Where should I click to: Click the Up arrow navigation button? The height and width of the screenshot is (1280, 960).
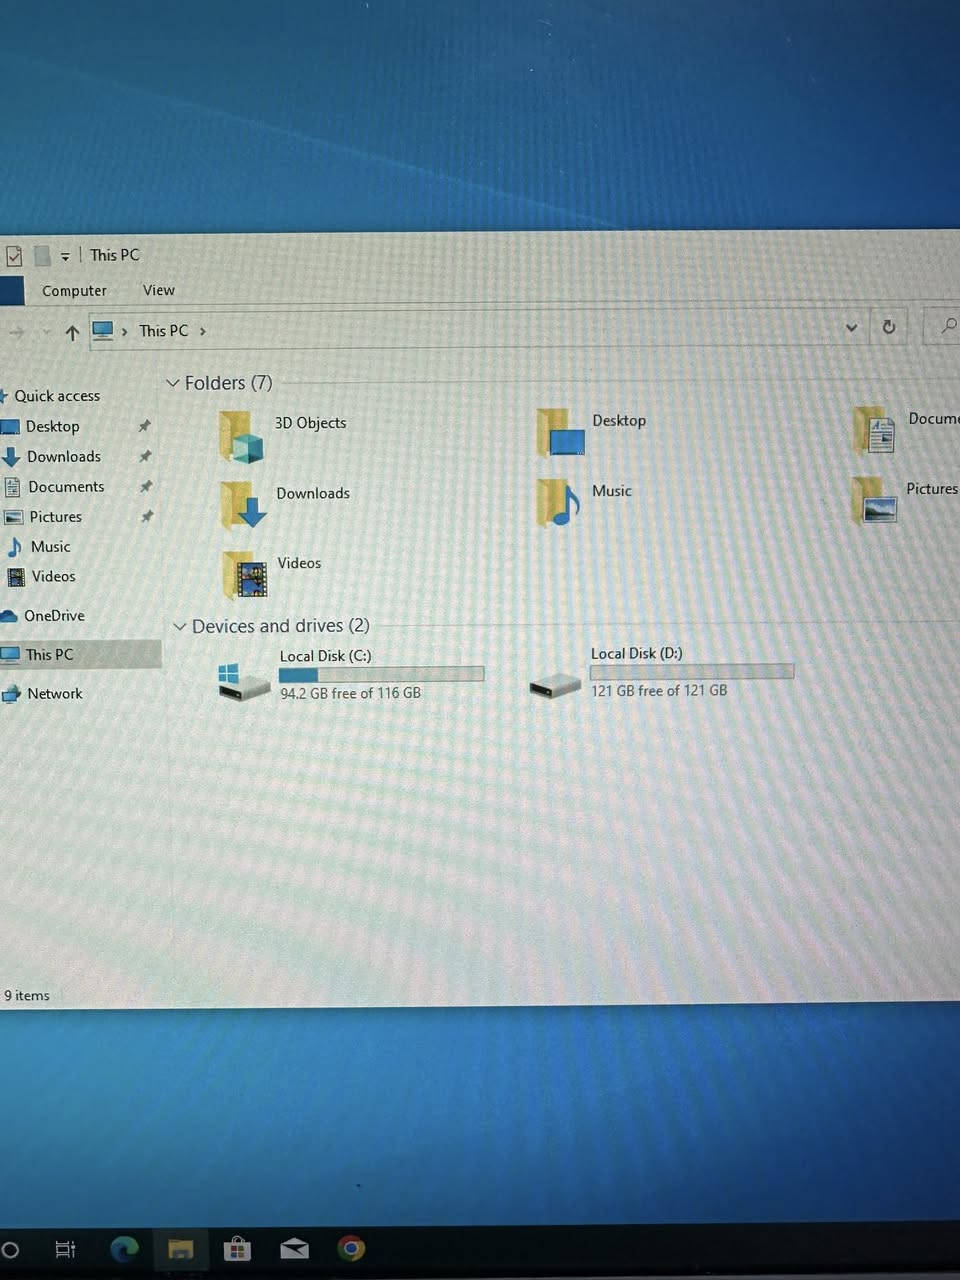pyautogui.click(x=72, y=333)
